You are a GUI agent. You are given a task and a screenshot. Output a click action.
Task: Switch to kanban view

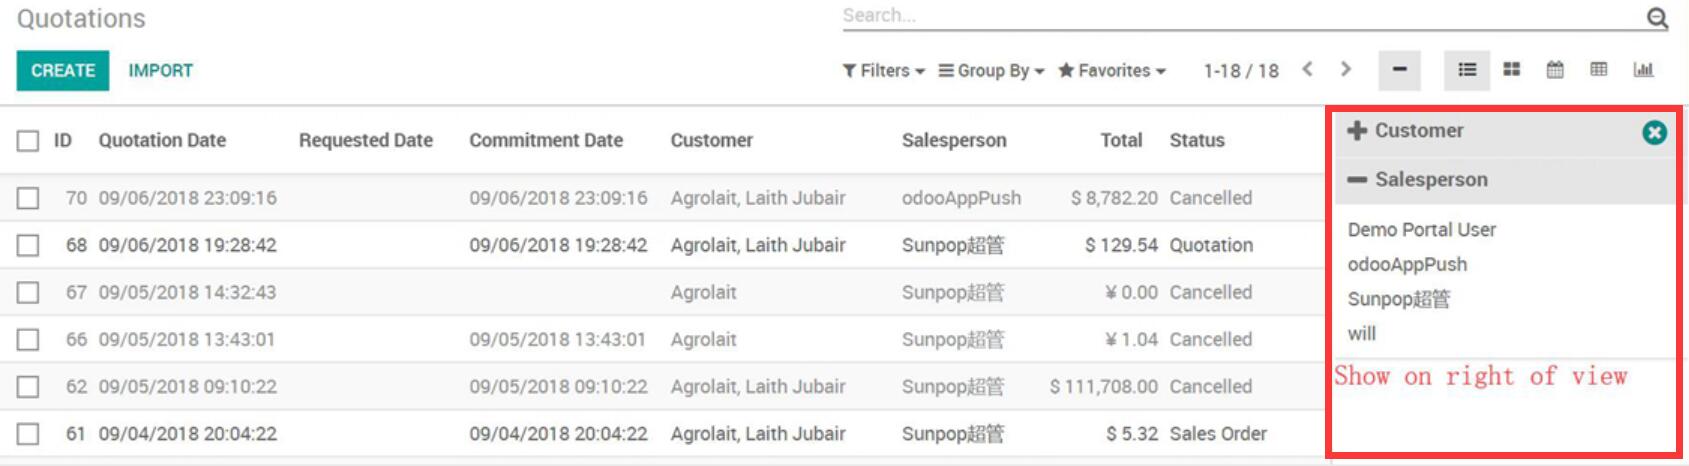pos(1512,70)
